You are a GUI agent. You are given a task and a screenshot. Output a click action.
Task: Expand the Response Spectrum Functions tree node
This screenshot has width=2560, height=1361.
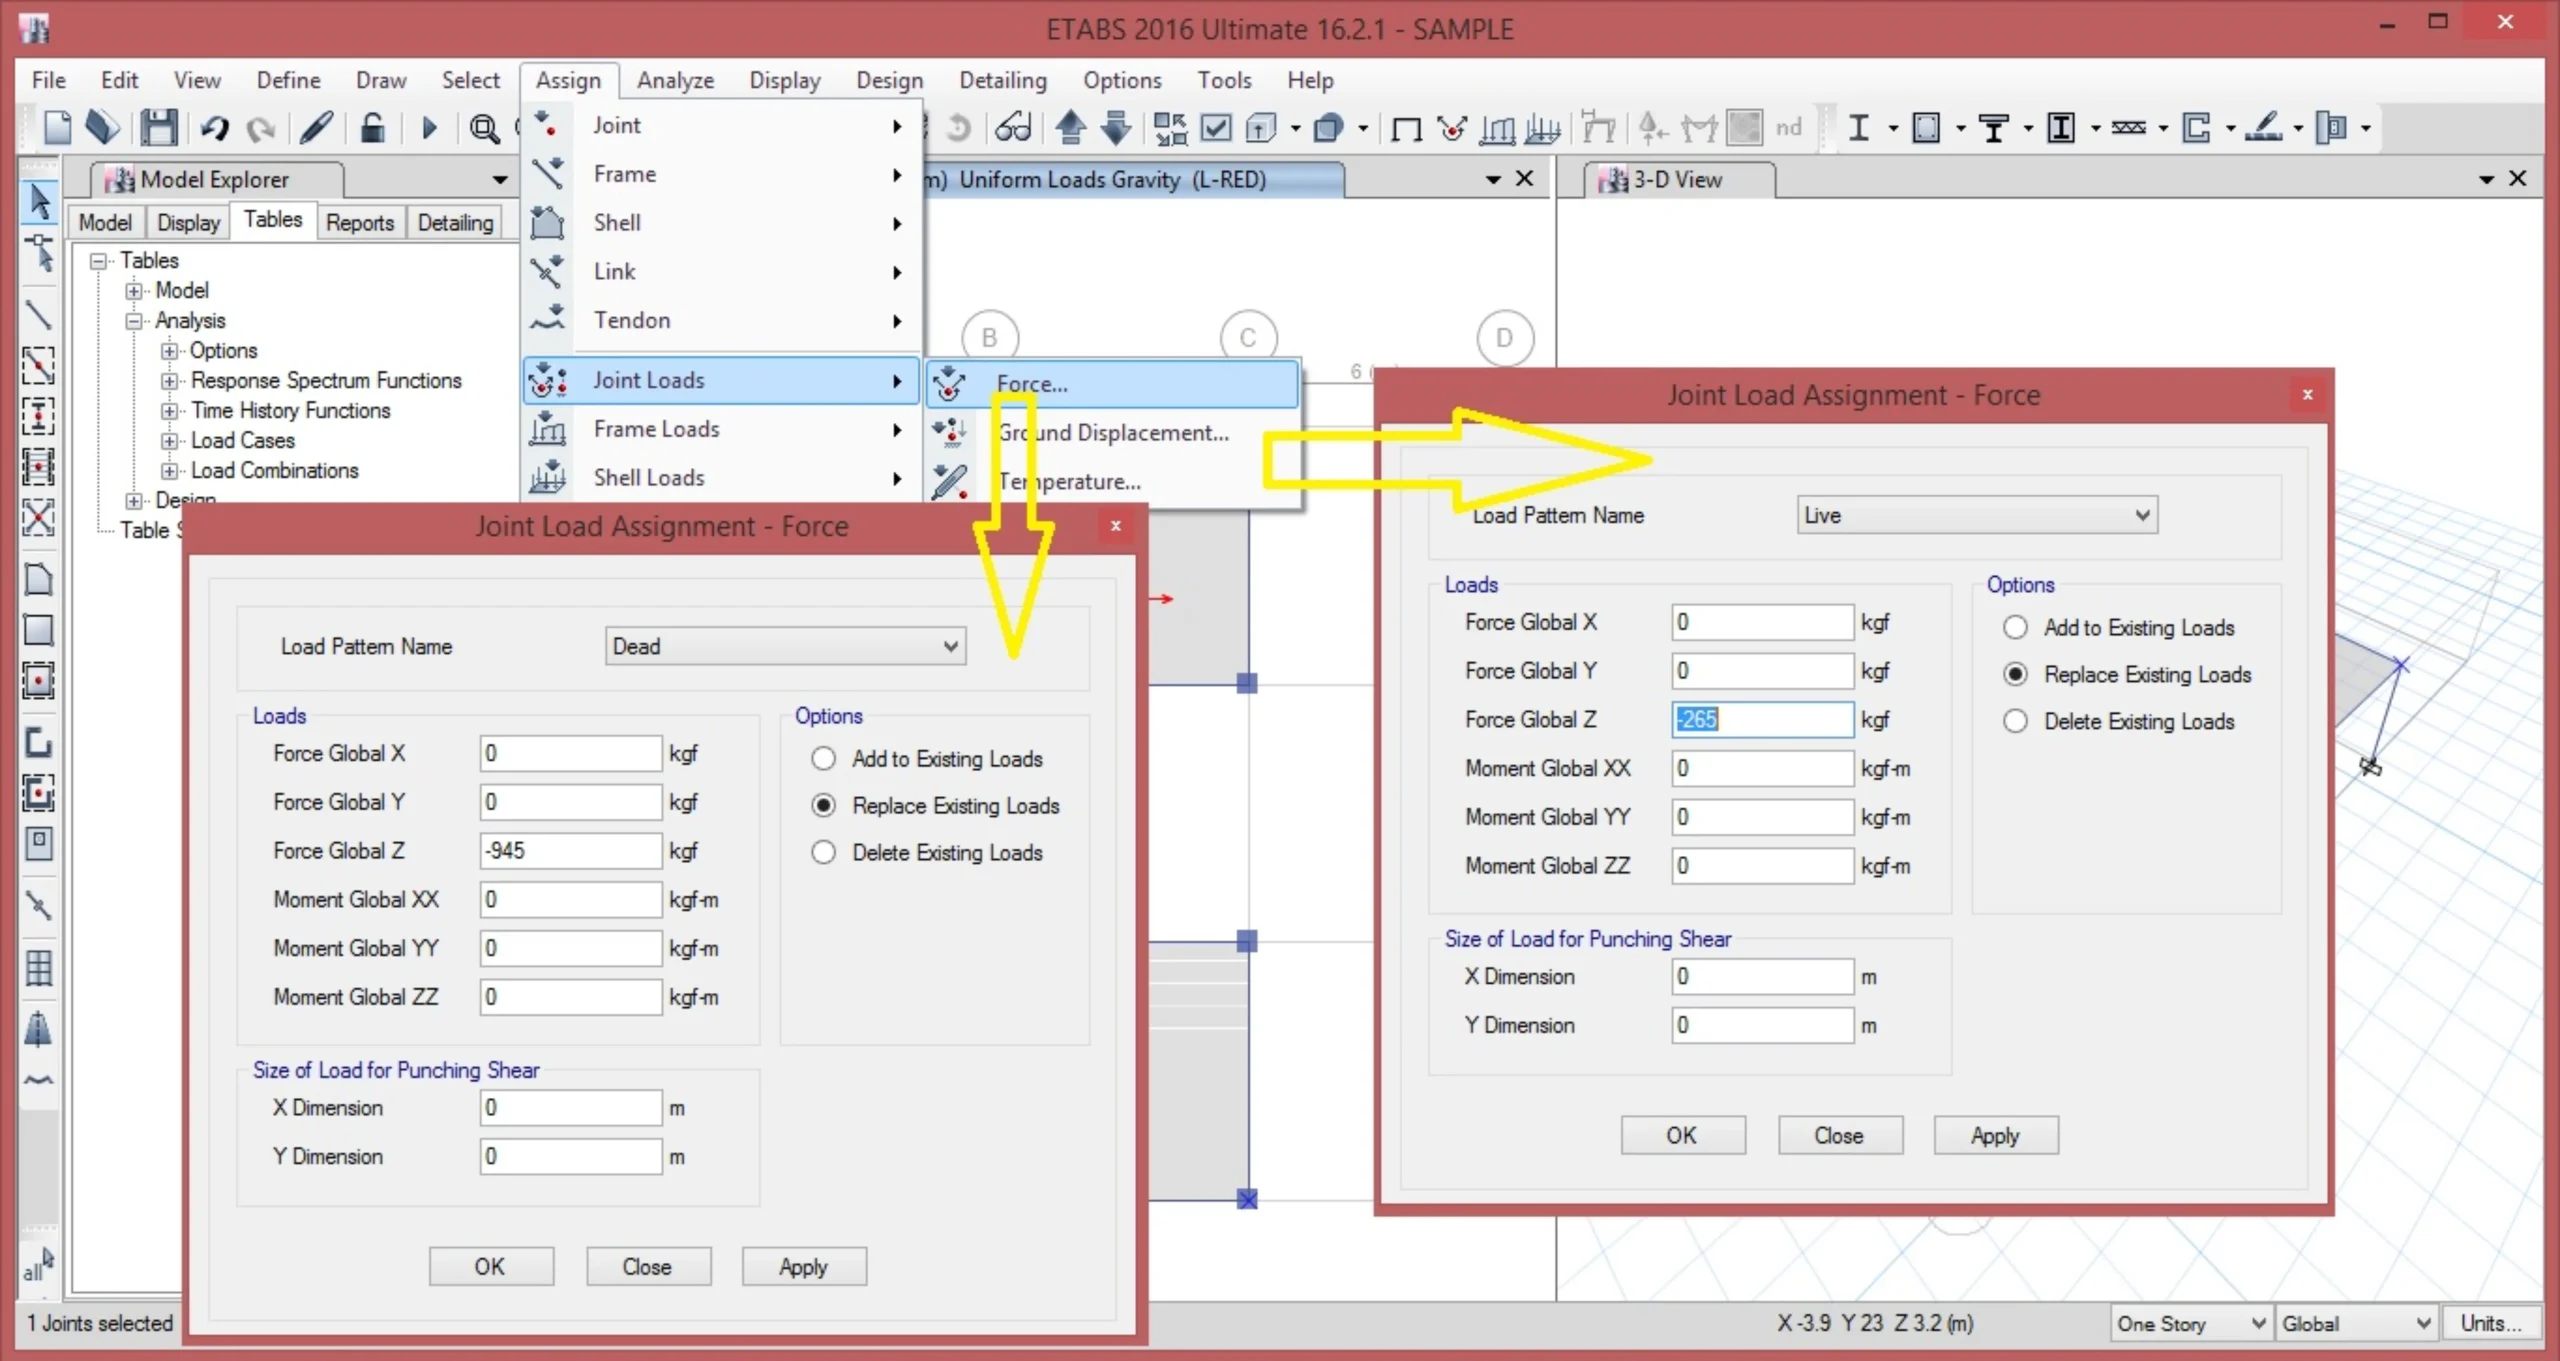[169, 381]
